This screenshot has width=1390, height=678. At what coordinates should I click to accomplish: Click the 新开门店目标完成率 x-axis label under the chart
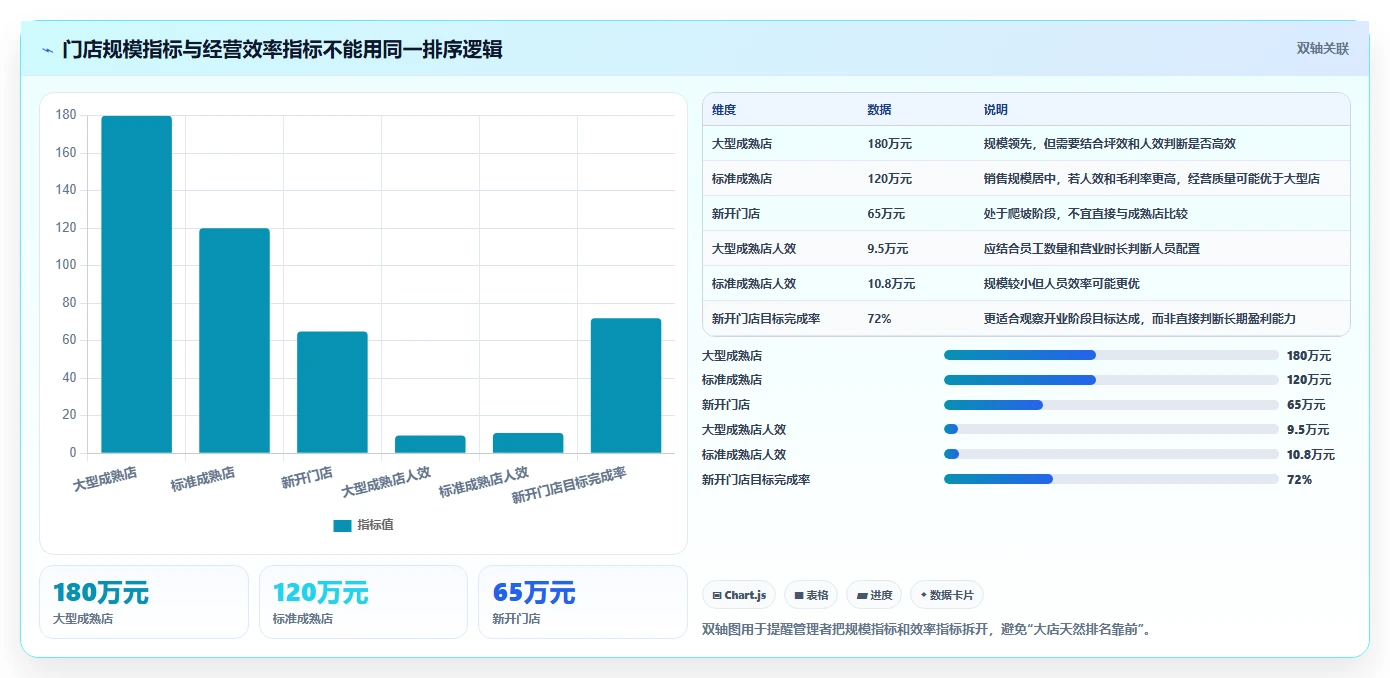[569, 485]
